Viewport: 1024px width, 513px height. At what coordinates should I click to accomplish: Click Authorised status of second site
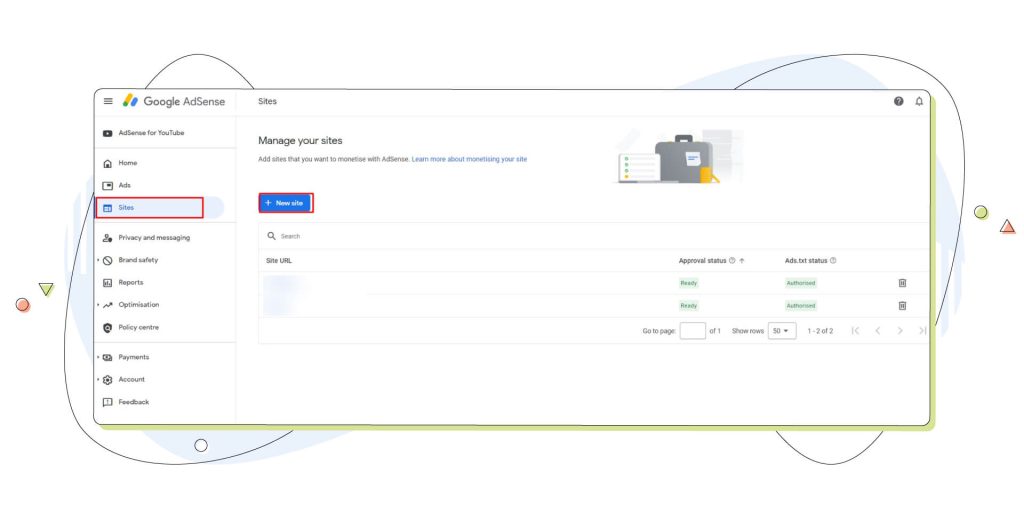[x=801, y=305]
